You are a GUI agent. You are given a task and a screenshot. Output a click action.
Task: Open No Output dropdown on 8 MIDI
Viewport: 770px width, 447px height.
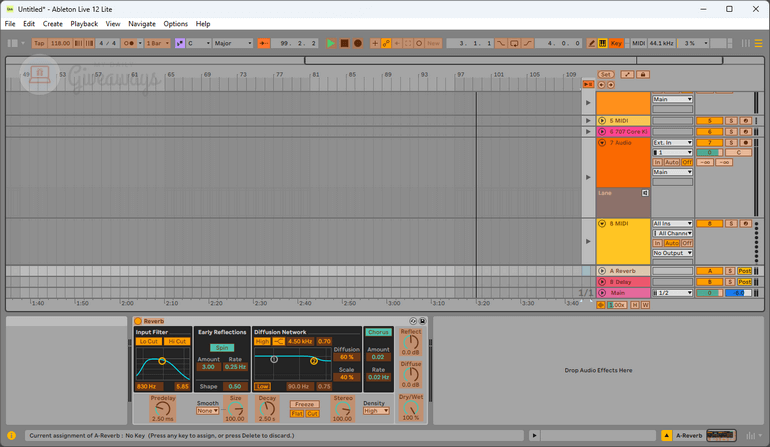coord(672,253)
